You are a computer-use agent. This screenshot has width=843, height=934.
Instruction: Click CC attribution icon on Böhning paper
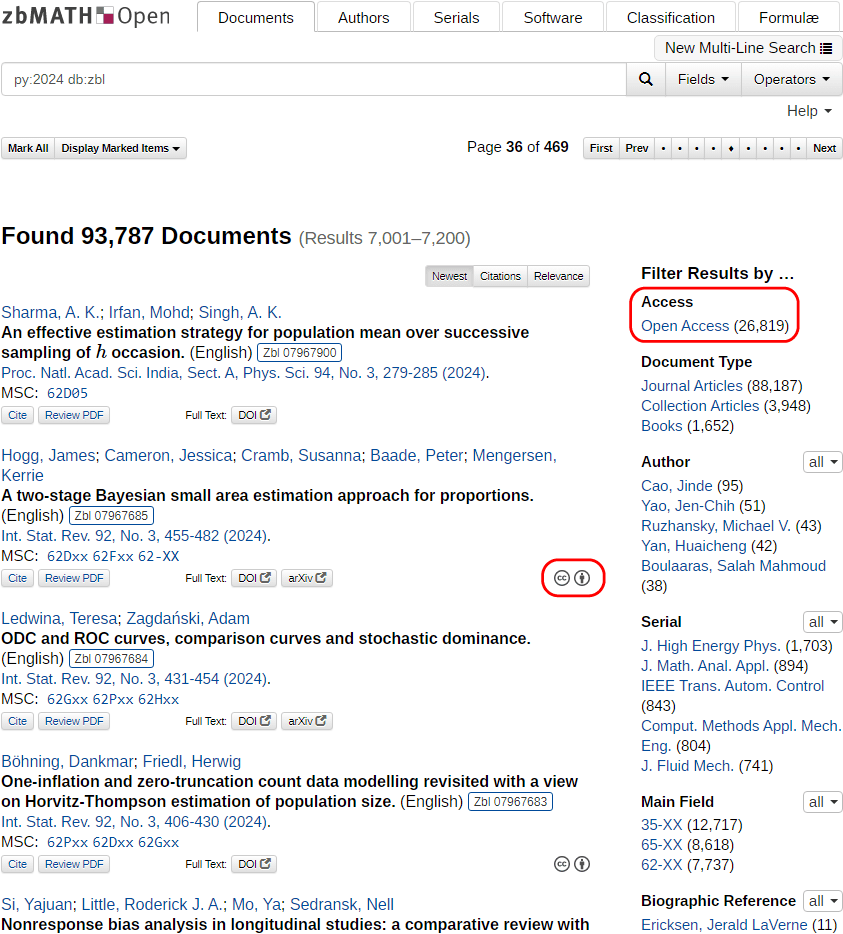pos(582,864)
